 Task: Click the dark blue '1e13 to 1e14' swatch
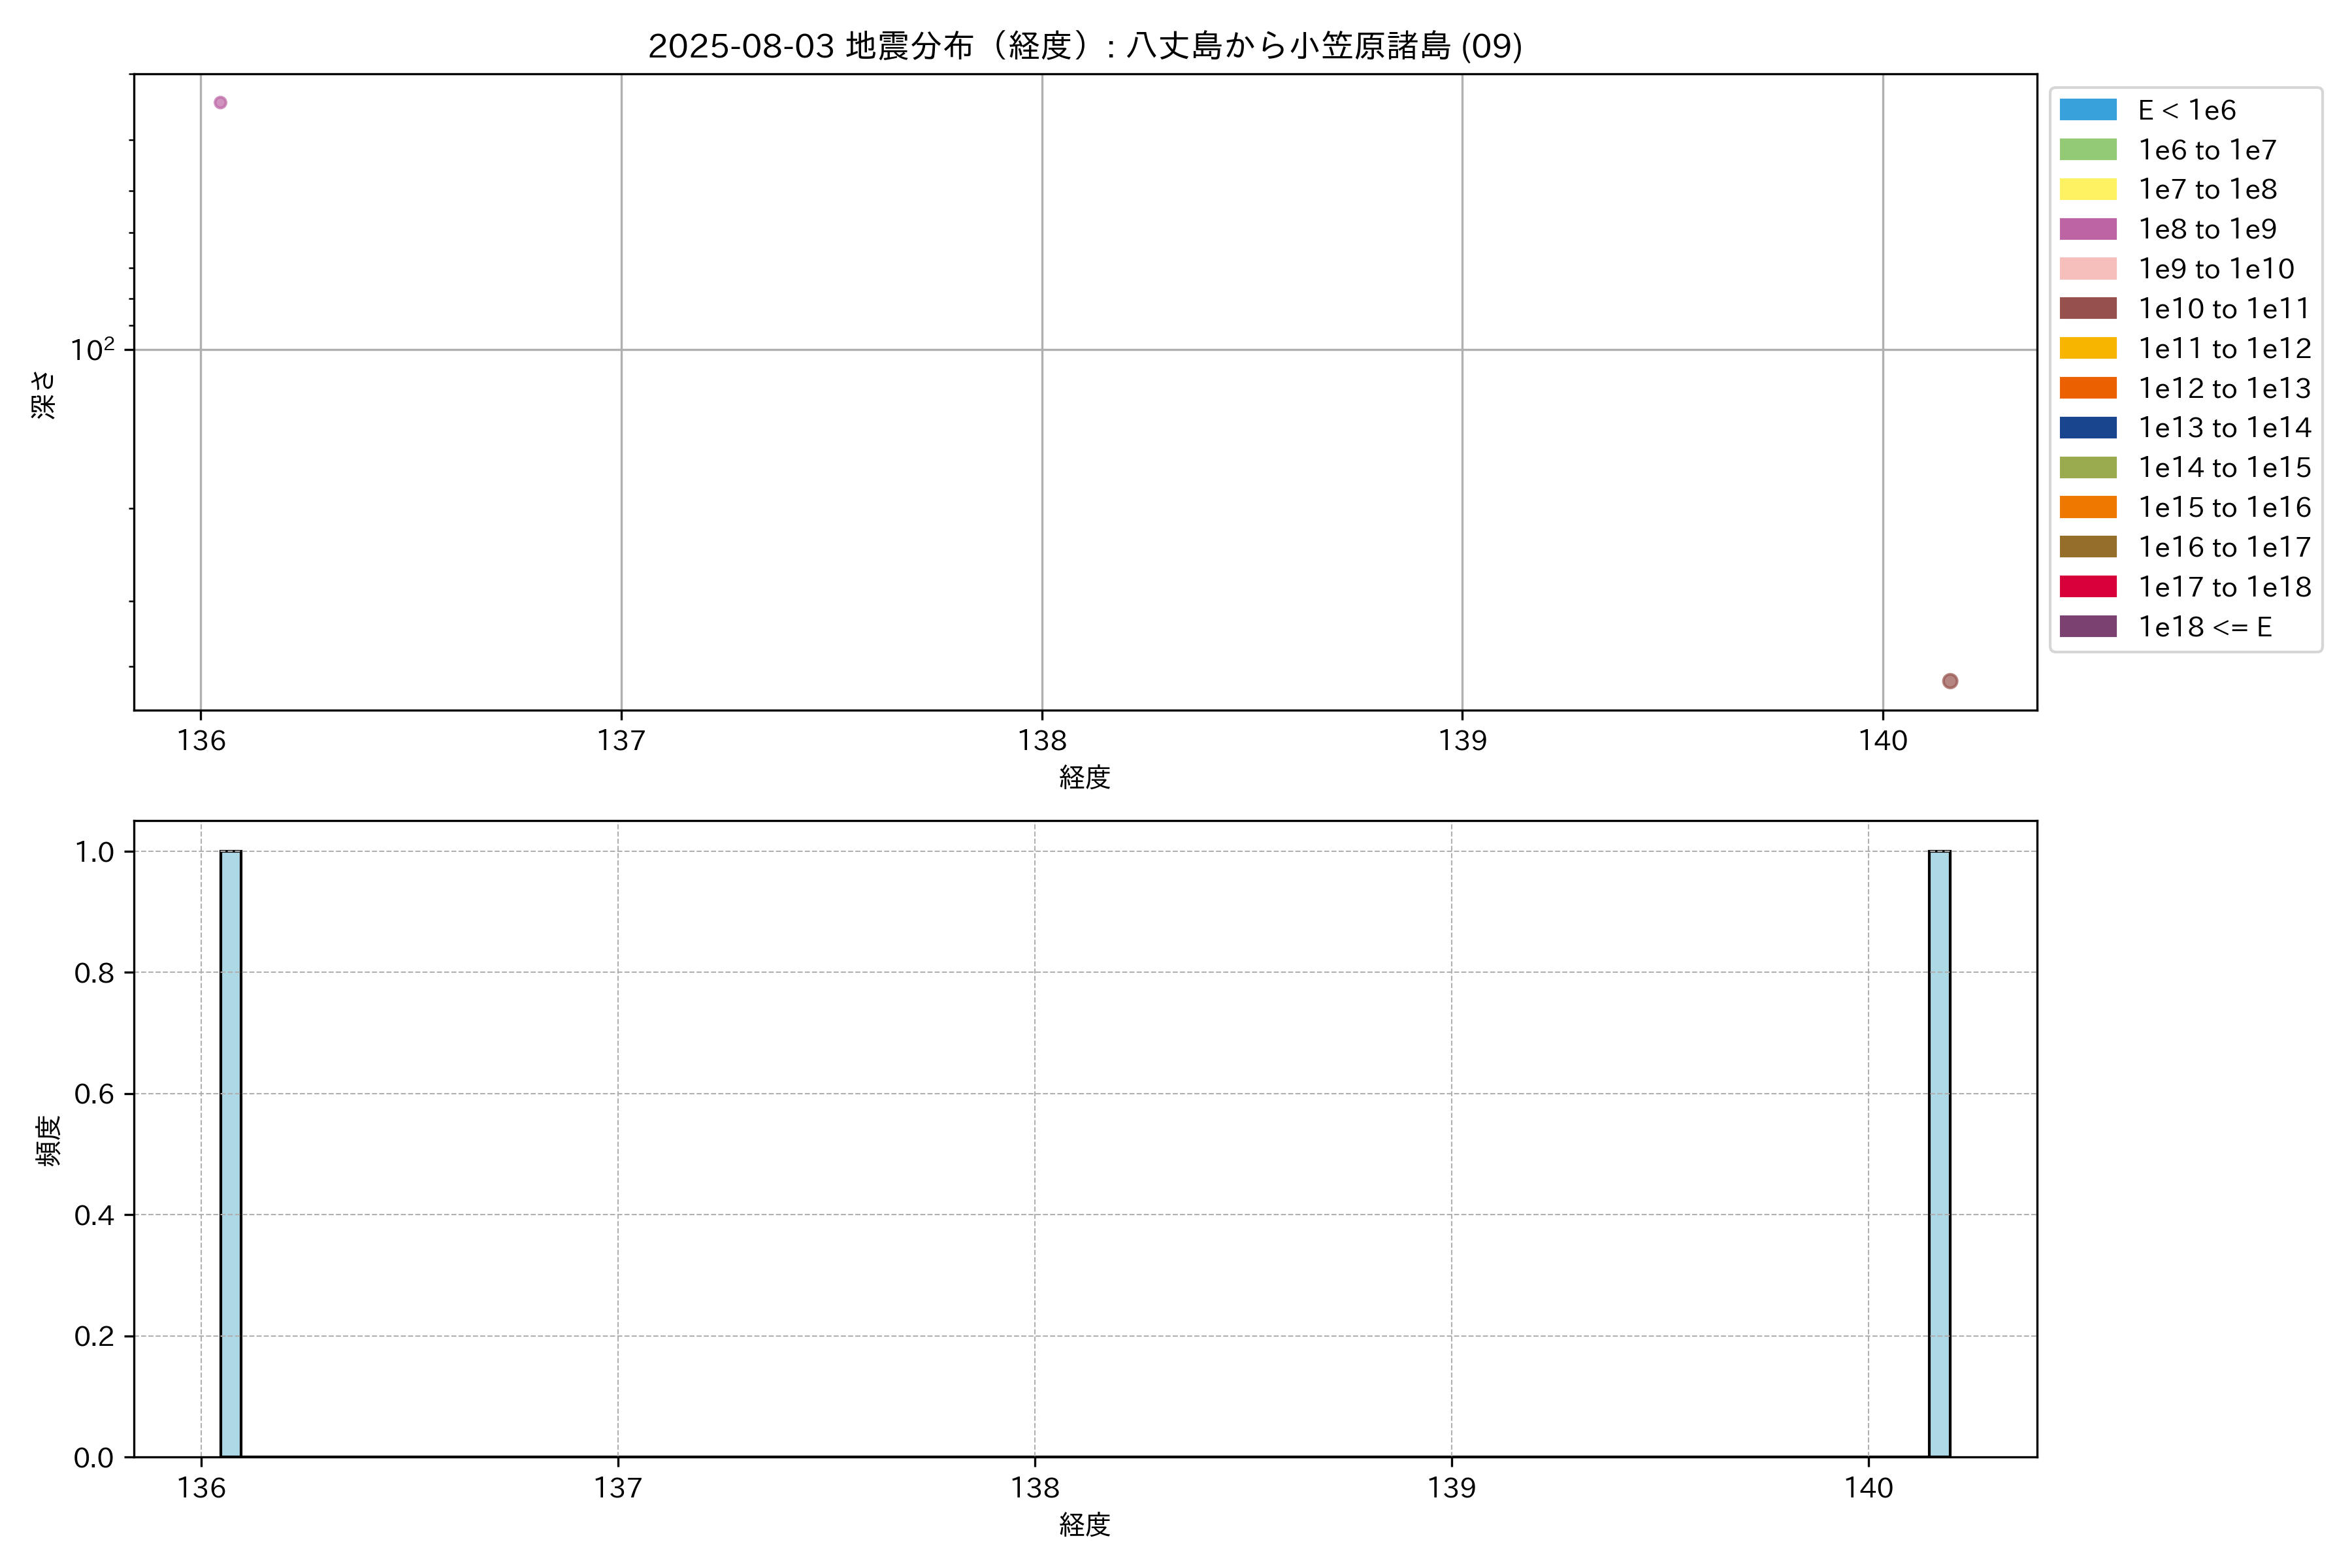[2087, 428]
